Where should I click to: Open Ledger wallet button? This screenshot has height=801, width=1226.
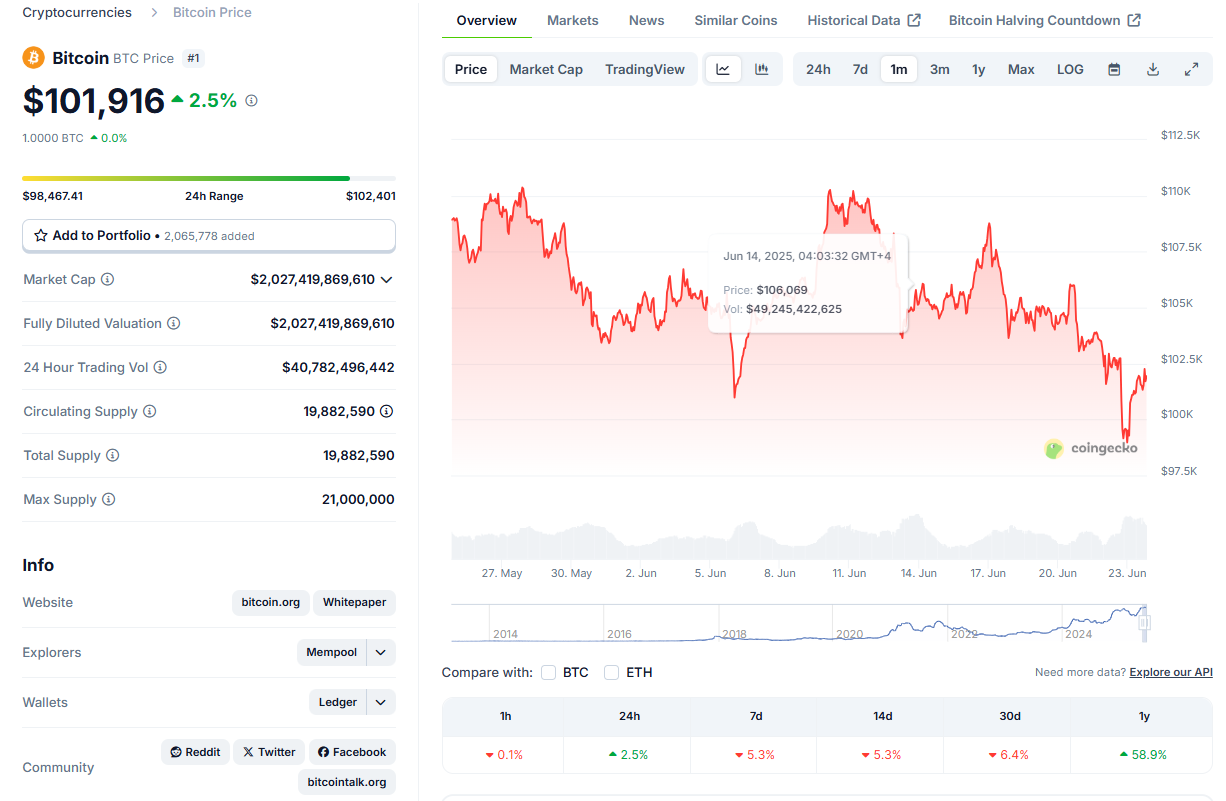338,702
